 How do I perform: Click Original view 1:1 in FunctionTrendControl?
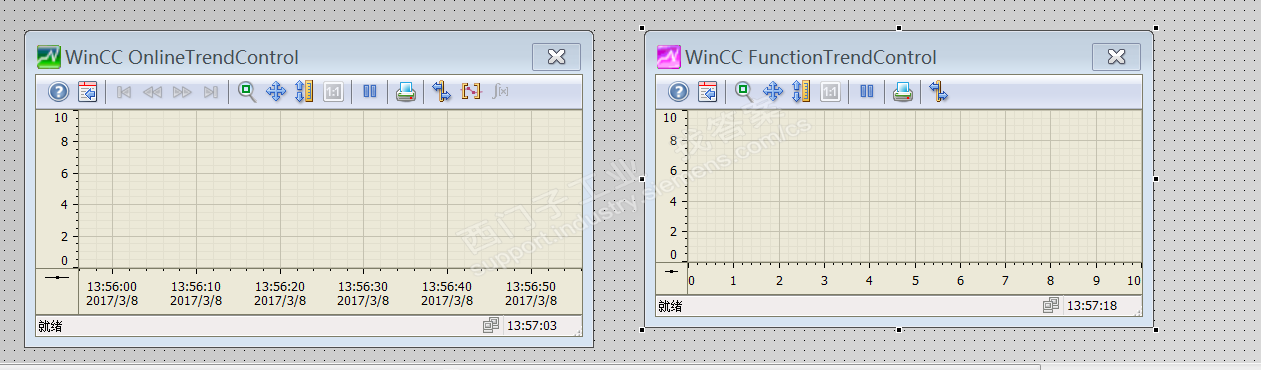pos(830,92)
